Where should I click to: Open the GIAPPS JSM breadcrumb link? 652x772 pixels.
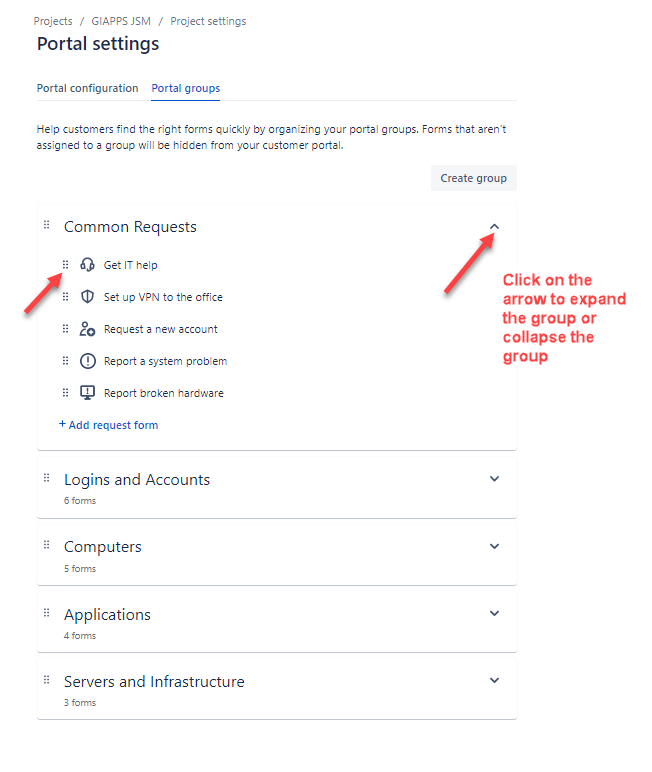tap(121, 21)
